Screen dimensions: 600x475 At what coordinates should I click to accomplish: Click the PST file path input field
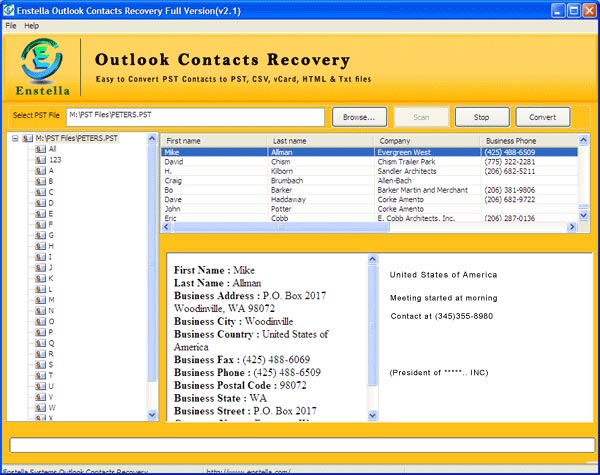(195, 117)
